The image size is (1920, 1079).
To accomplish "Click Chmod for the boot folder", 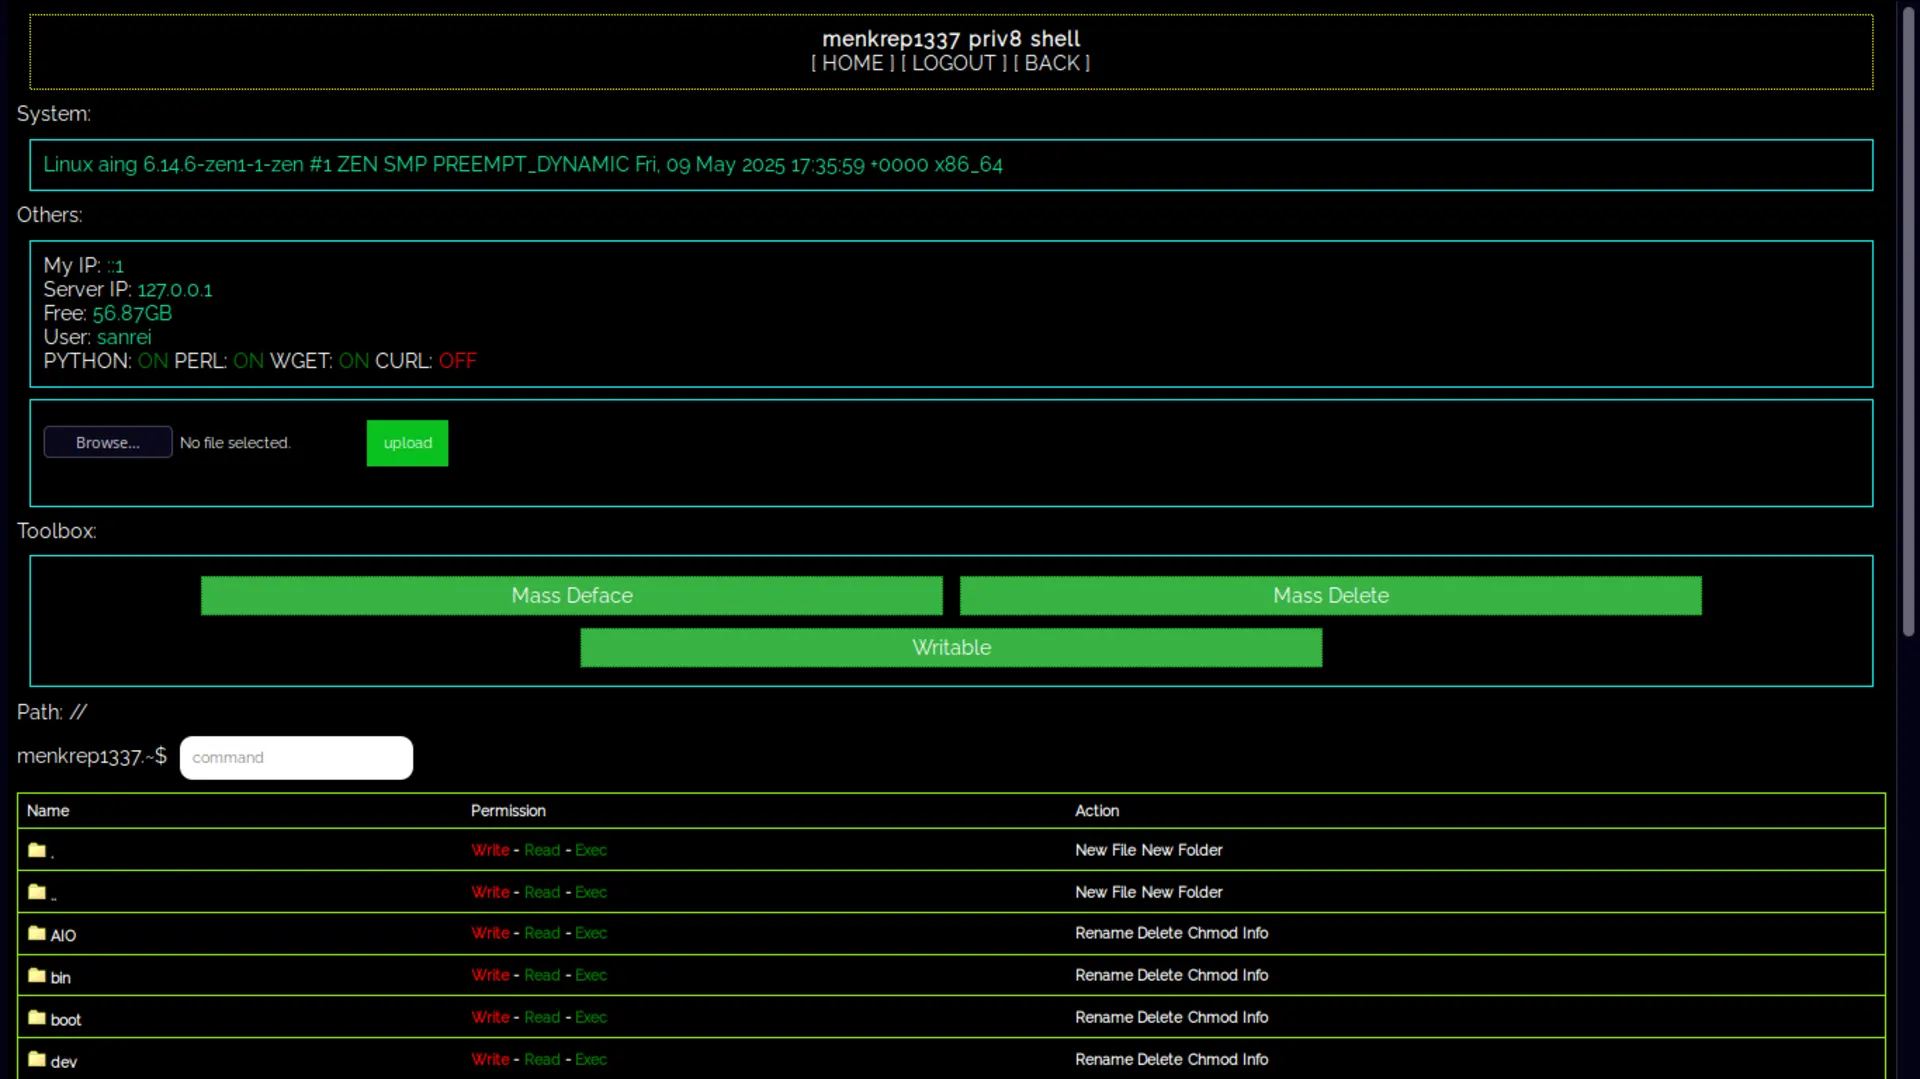I will coord(1213,1017).
